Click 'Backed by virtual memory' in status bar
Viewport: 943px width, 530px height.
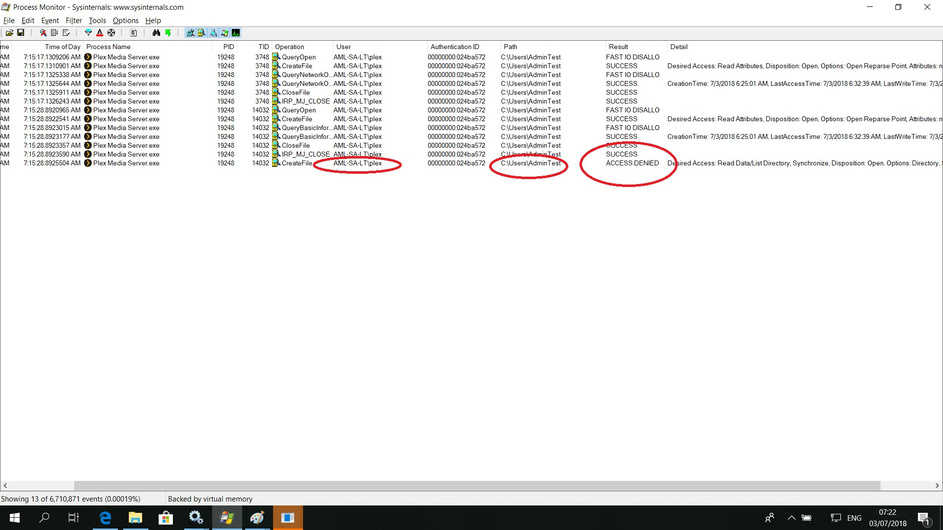tap(210, 499)
